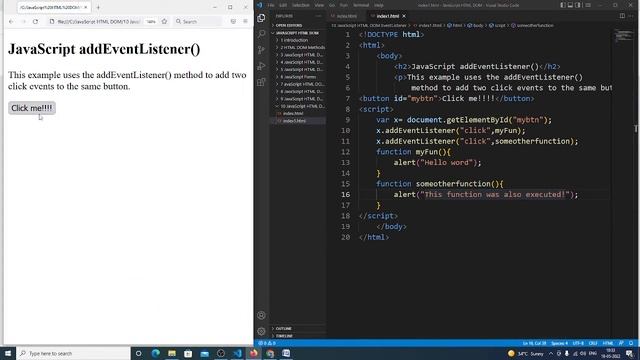The height and width of the screenshot is (360, 640).
Task: Click errors and warnings indicator in status bar
Action: click(x=267, y=343)
